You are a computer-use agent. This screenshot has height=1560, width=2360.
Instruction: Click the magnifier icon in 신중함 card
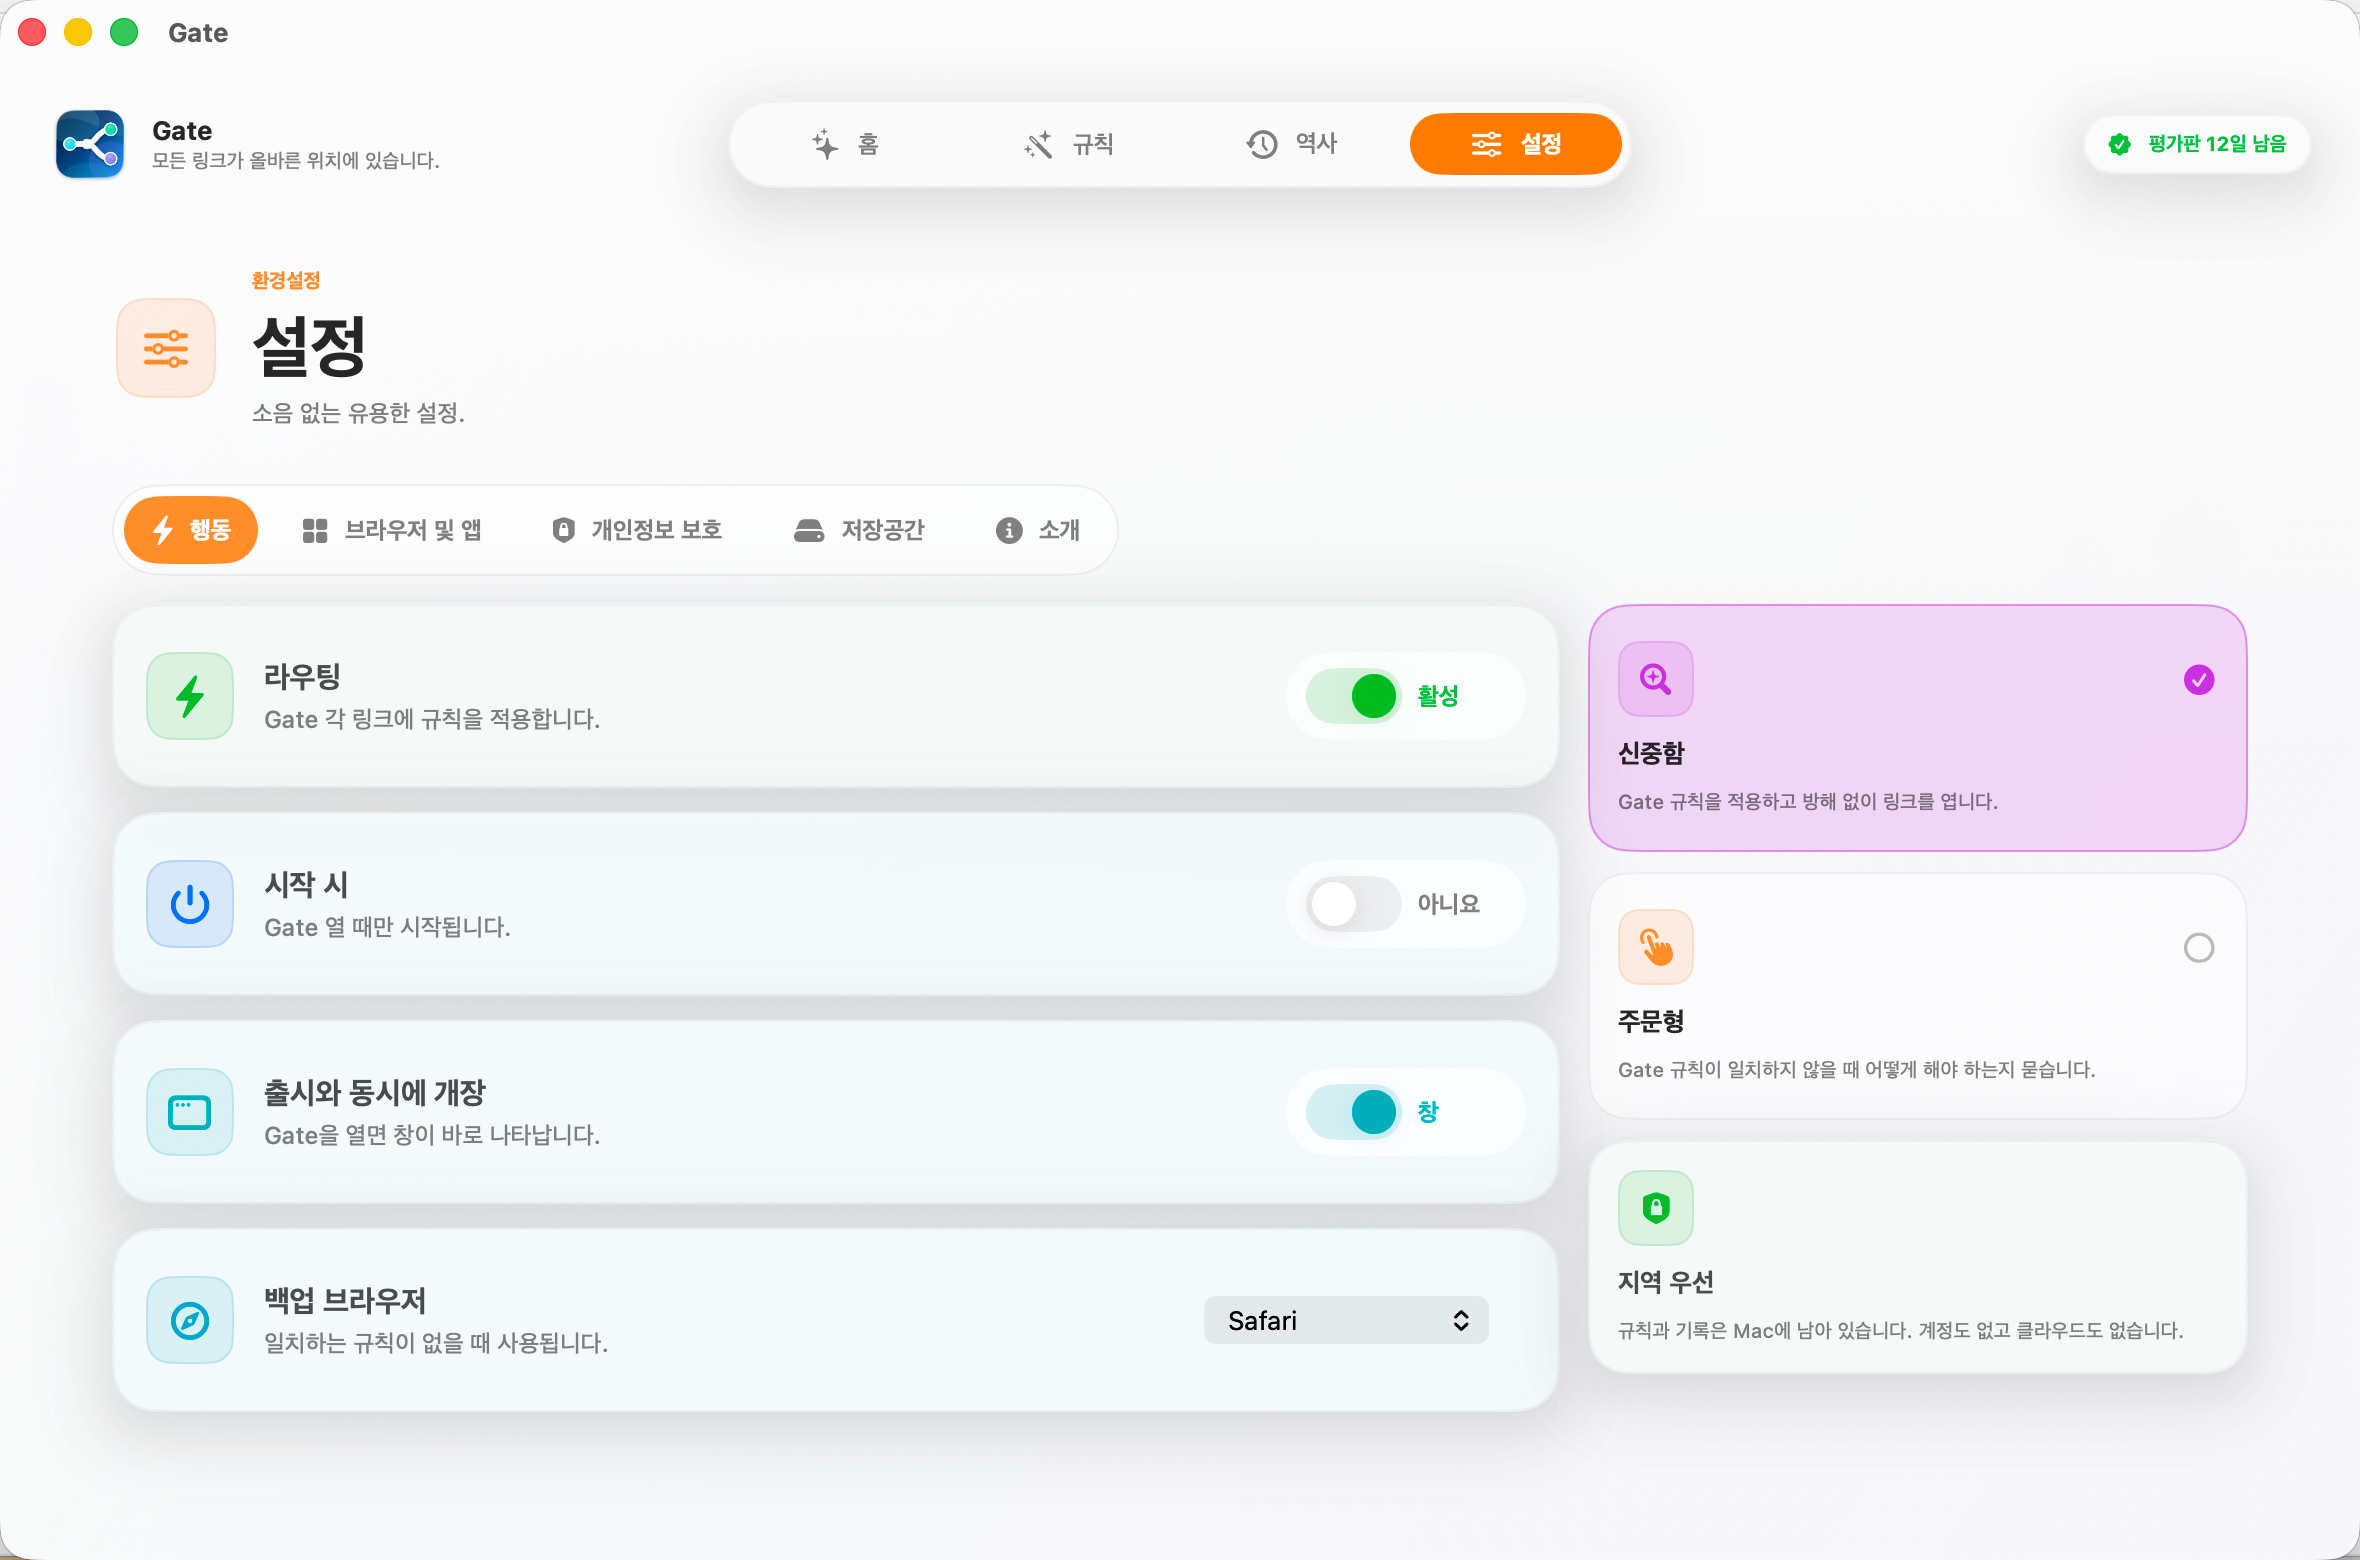coord(1656,679)
